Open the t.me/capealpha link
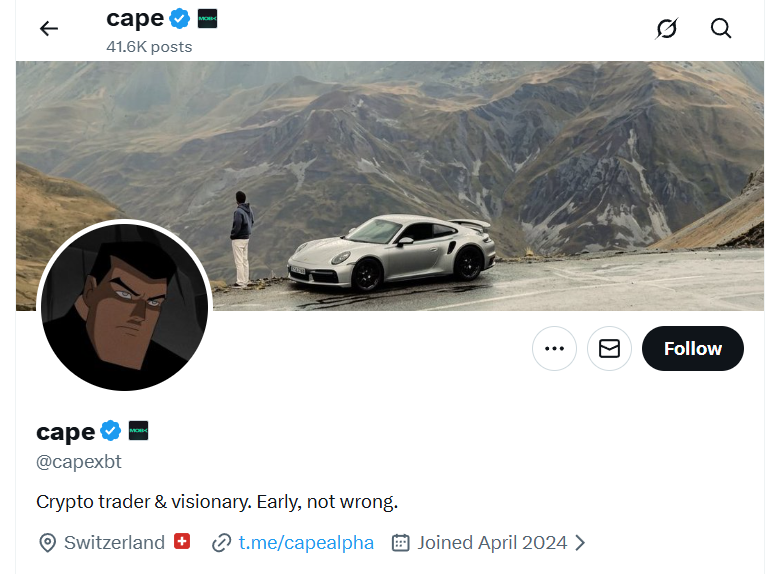 (x=306, y=543)
